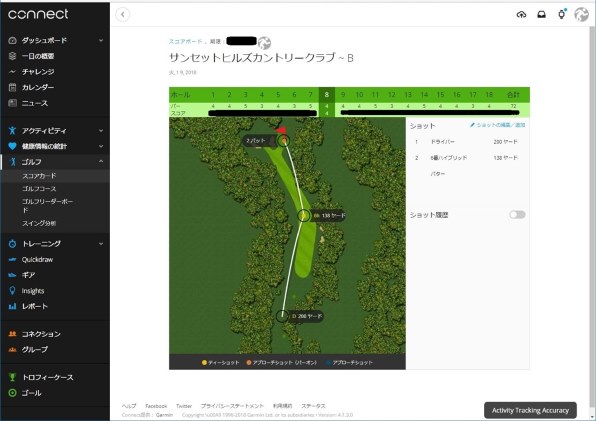
Task: Expand the トレーニング section chevron
Action: (x=101, y=244)
